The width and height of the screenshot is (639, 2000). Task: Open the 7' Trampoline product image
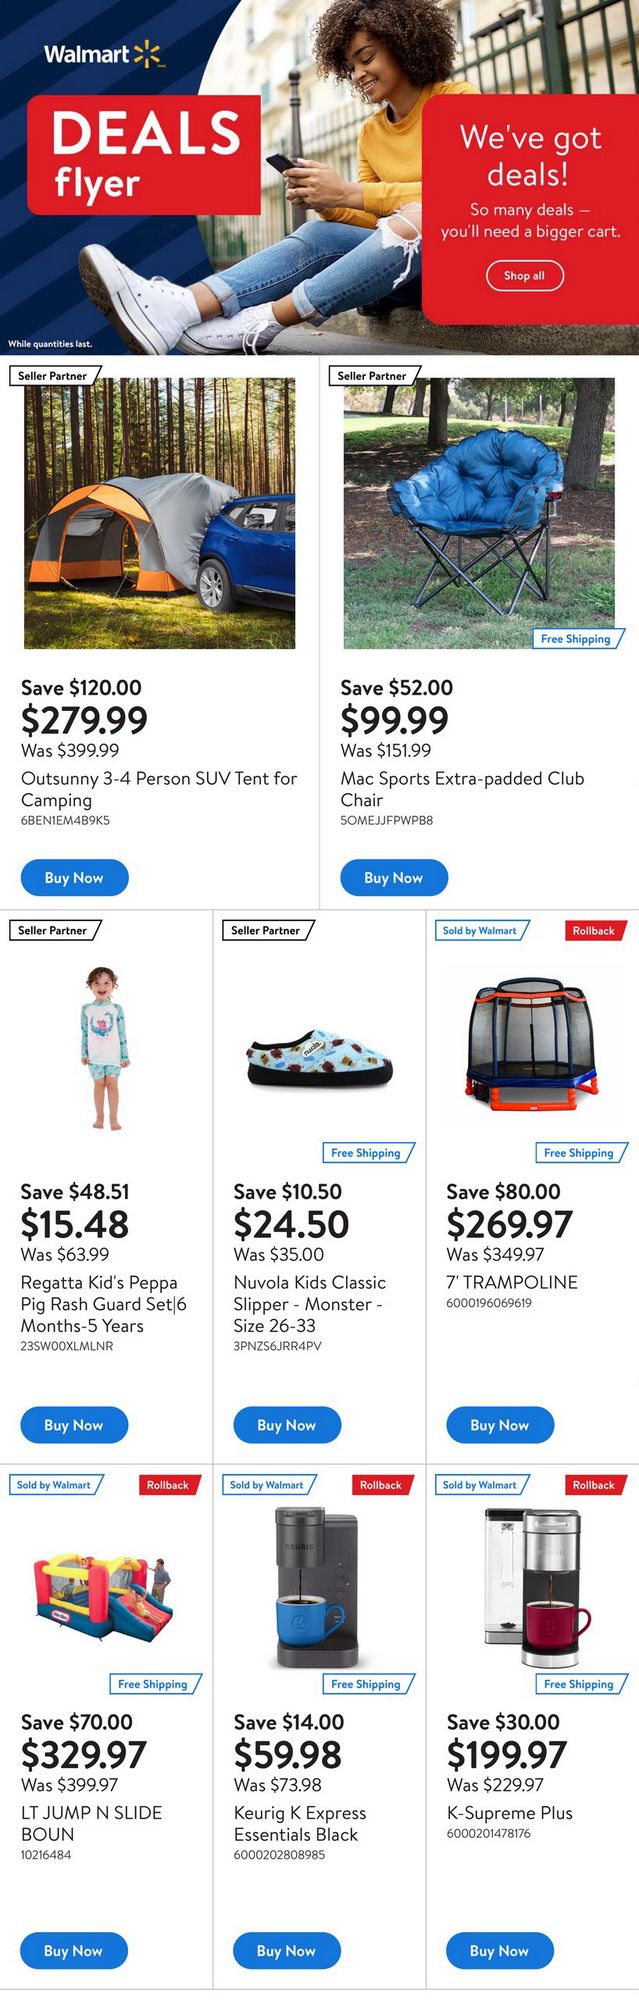[531, 1040]
